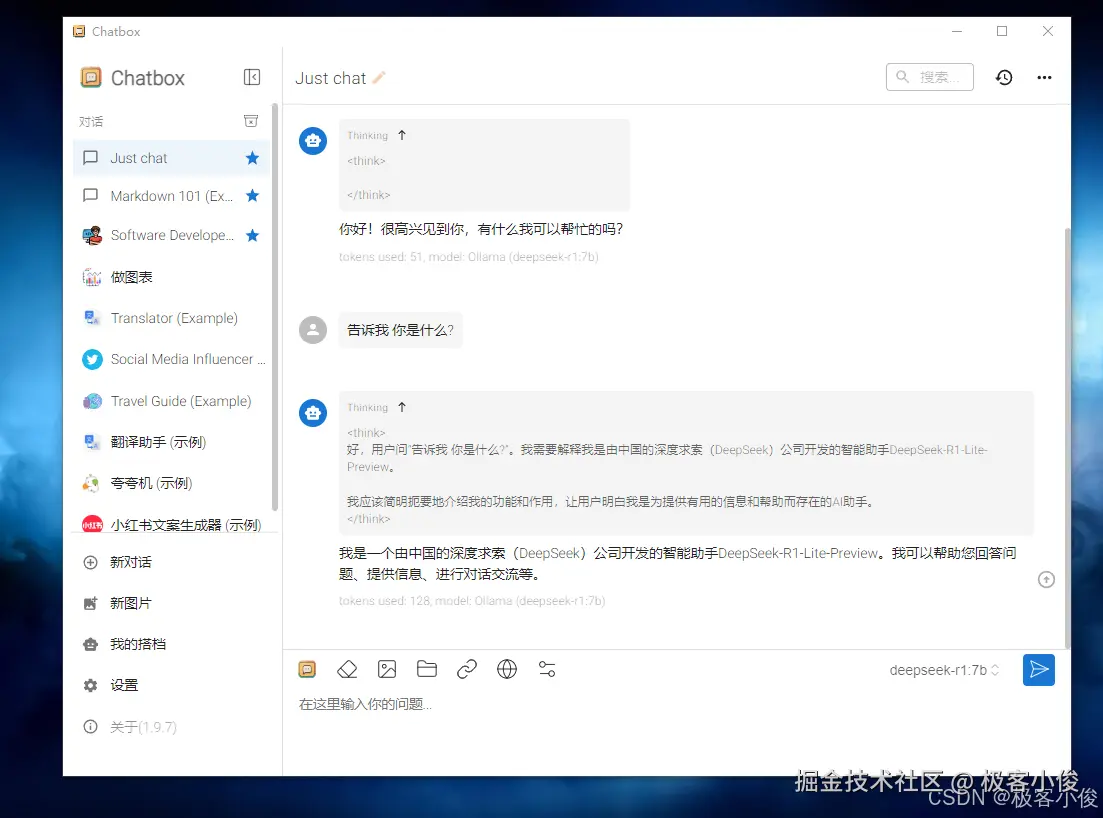Select Translator (Example) conversation
This screenshot has height=818, width=1103.
coord(171,318)
